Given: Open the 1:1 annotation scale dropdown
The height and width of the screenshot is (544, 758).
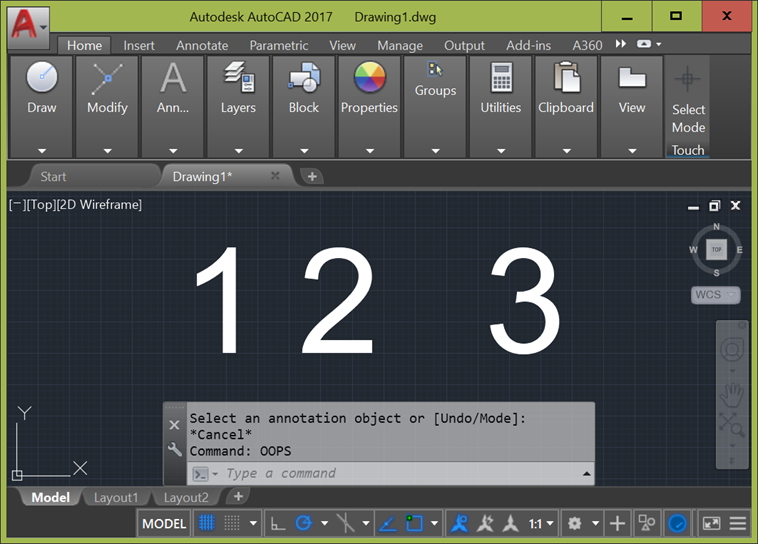Looking at the screenshot, I should pyautogui.click(x=542, y=523).
